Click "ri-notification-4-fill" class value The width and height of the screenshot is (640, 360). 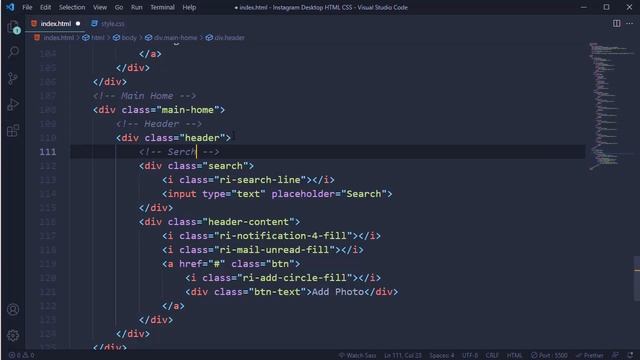pyautogui.click(x=283, y=236)
